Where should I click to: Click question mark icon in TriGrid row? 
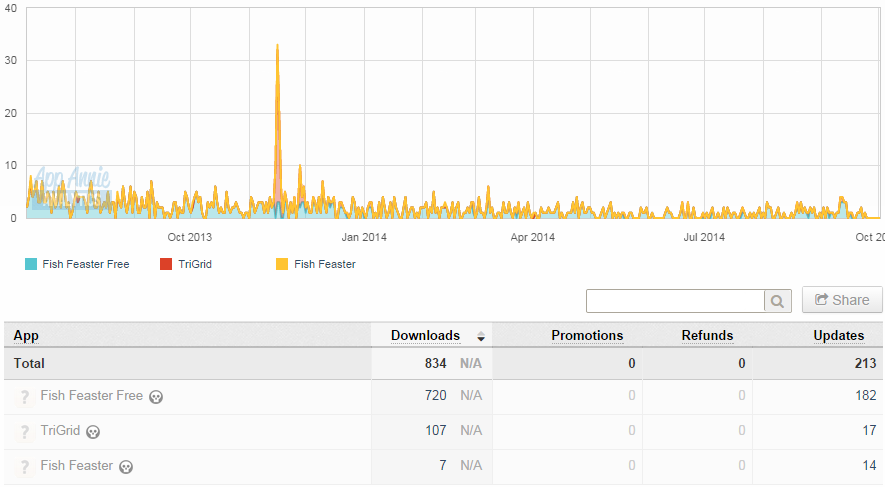(x=24, y=432)
